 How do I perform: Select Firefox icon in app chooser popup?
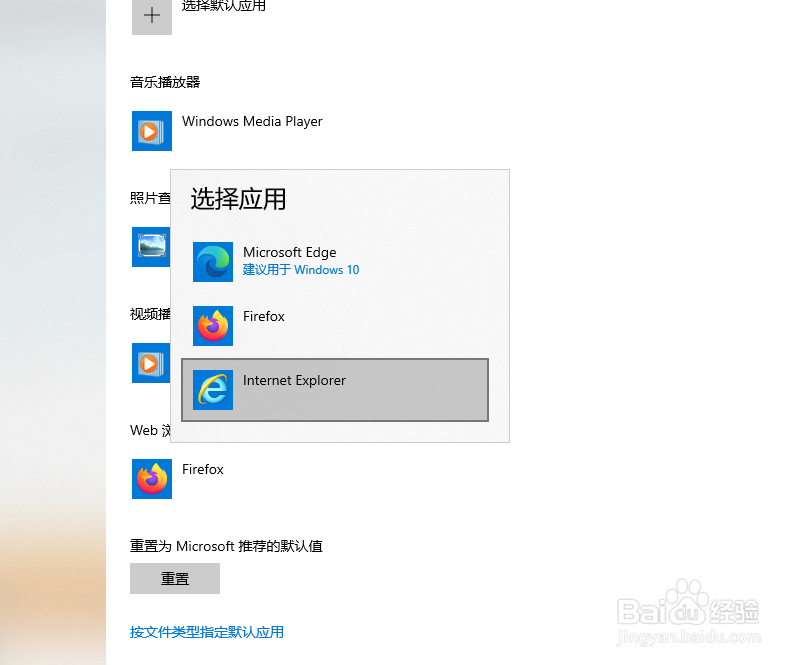pyautogui.click(x=213, y=326)
